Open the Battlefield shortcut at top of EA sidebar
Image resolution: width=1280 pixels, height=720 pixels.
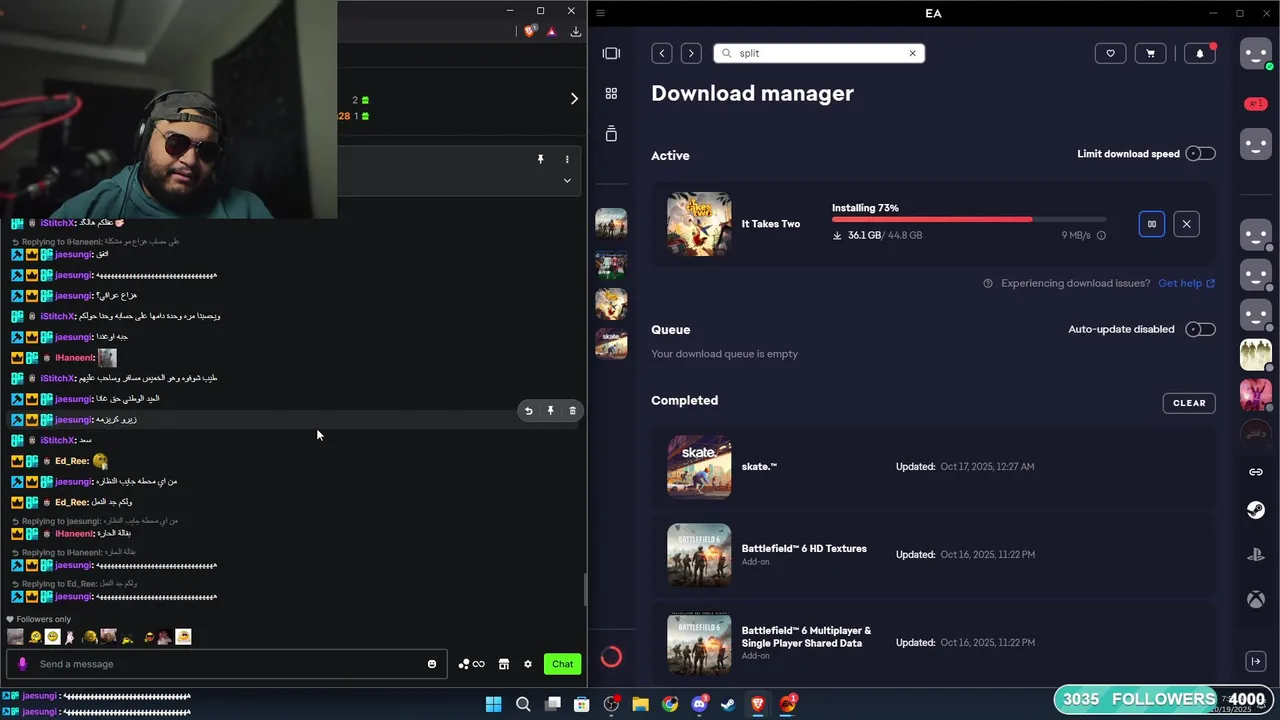tap(611, 223)
